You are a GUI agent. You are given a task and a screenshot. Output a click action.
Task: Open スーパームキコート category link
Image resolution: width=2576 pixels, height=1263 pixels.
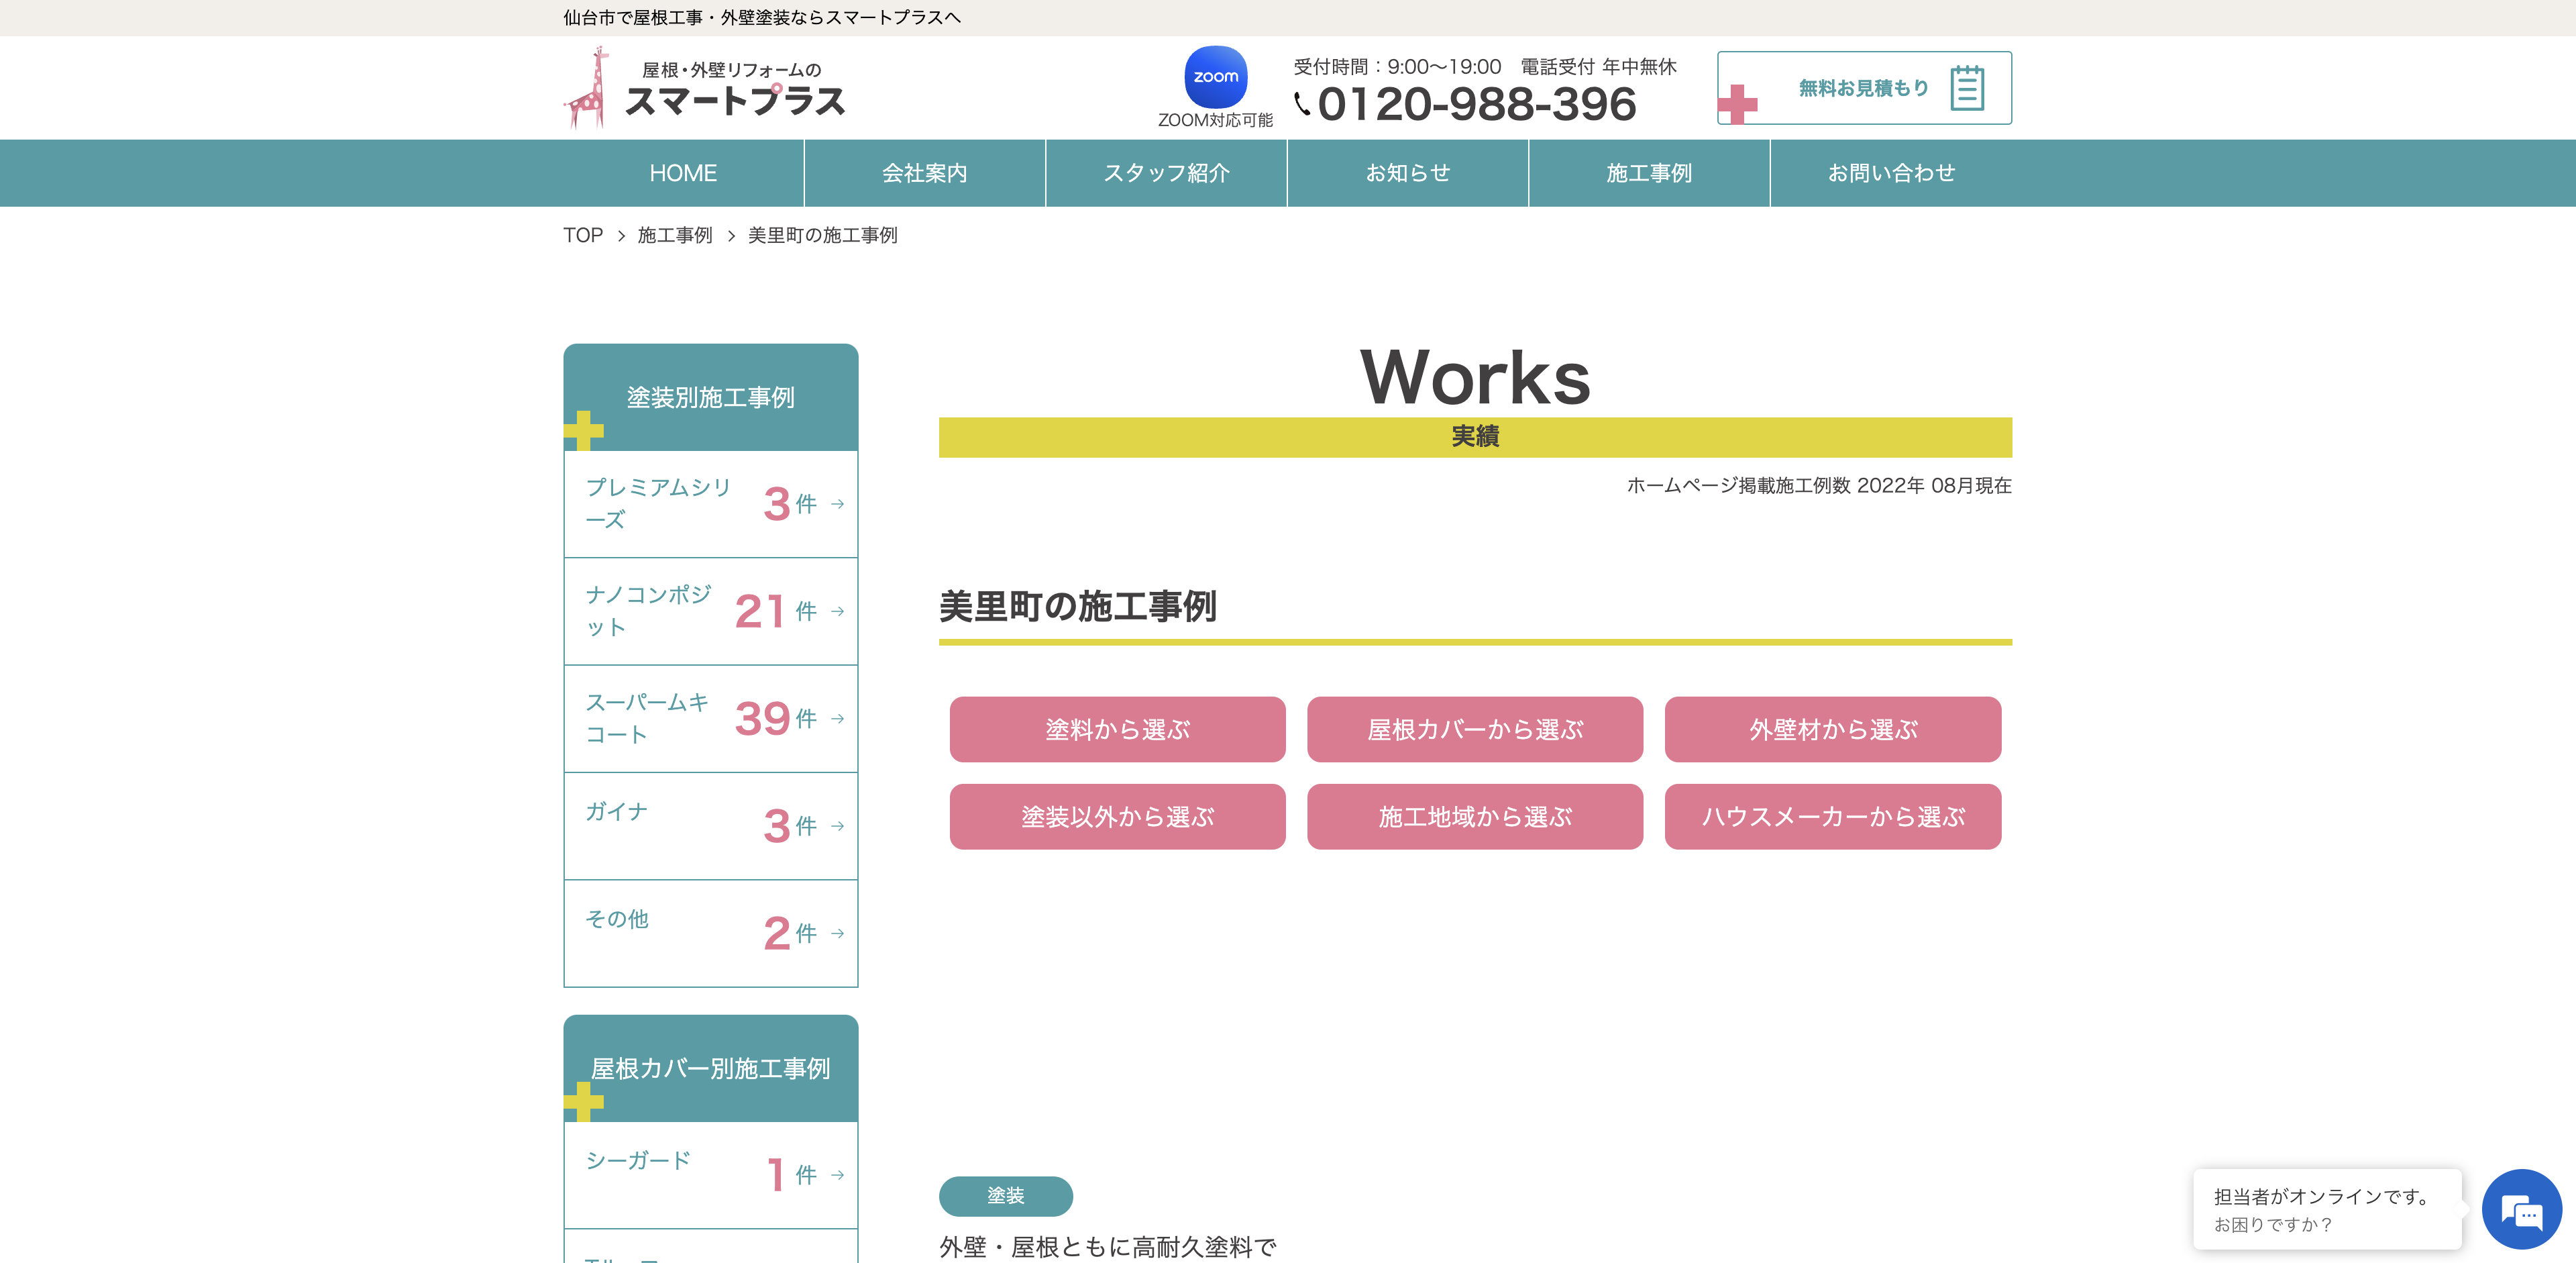coord(711,719)
